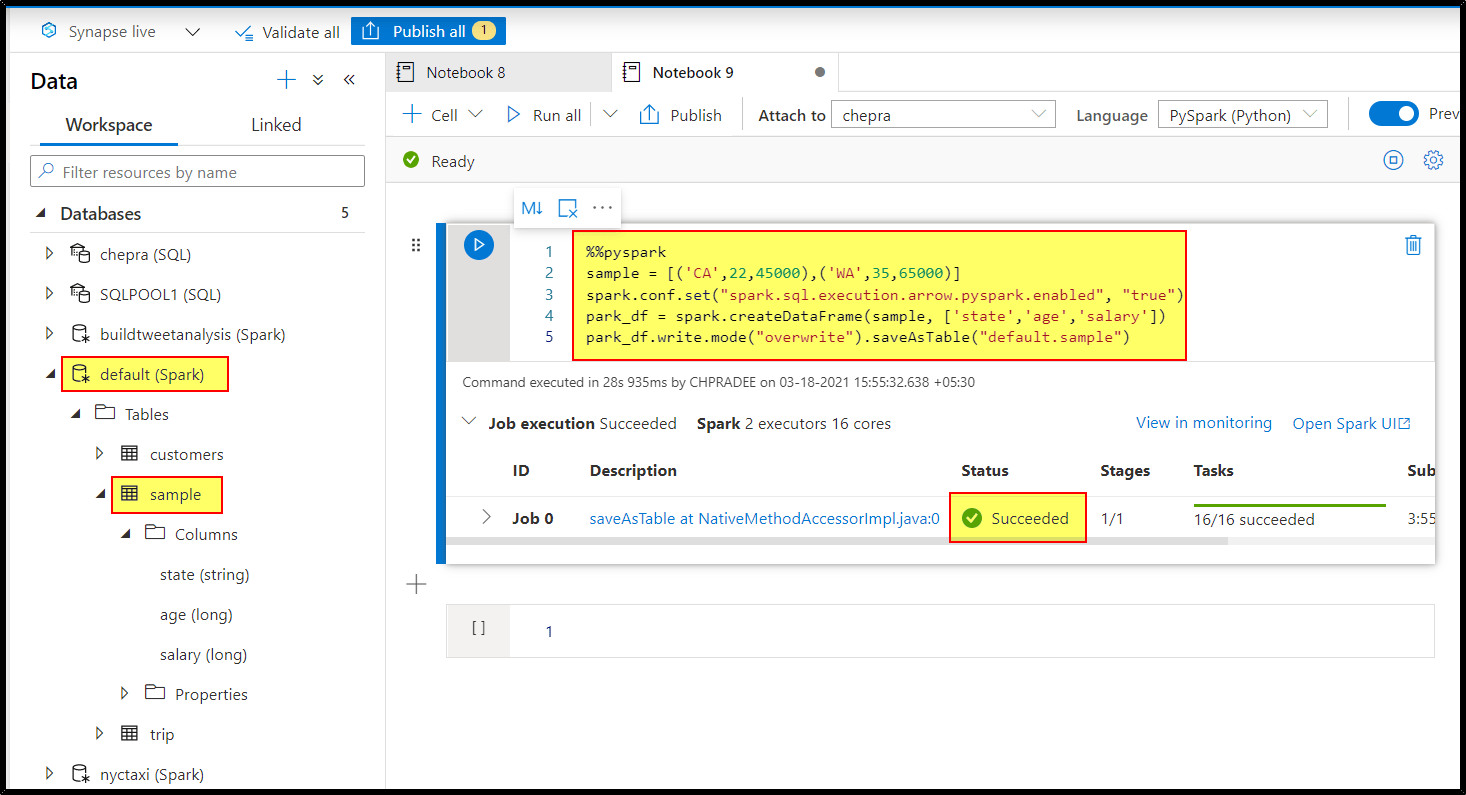Open View in monitoring link
This screenshot has height=795, width=1466.
coord(1204,423)
